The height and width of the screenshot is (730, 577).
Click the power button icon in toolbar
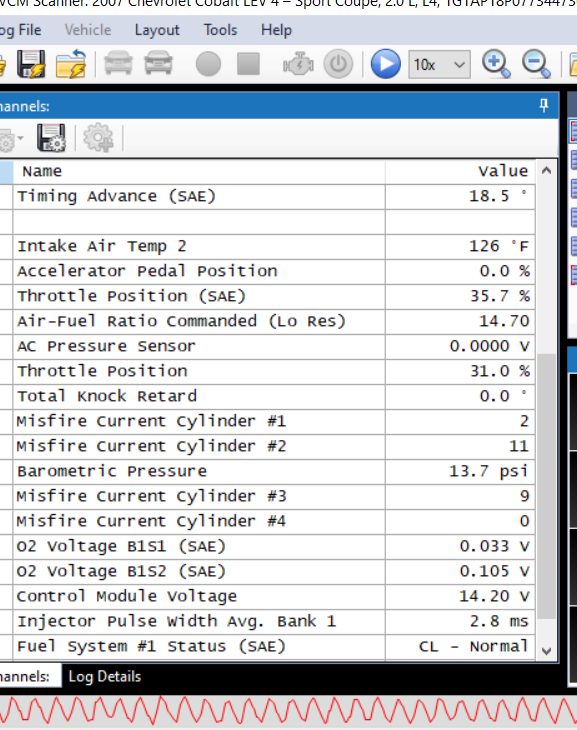click(x=338, y=64)
